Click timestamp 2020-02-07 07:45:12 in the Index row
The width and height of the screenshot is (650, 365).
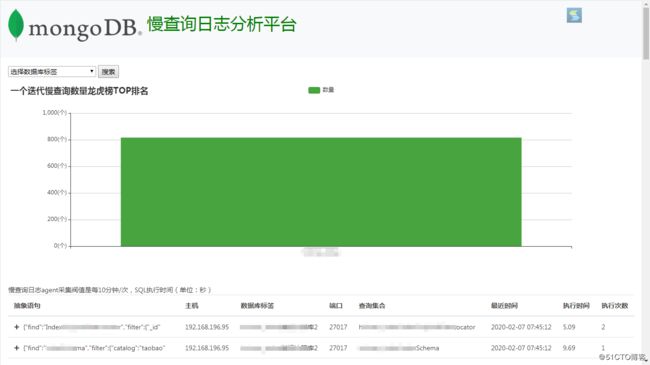click(x=521, y=327)
